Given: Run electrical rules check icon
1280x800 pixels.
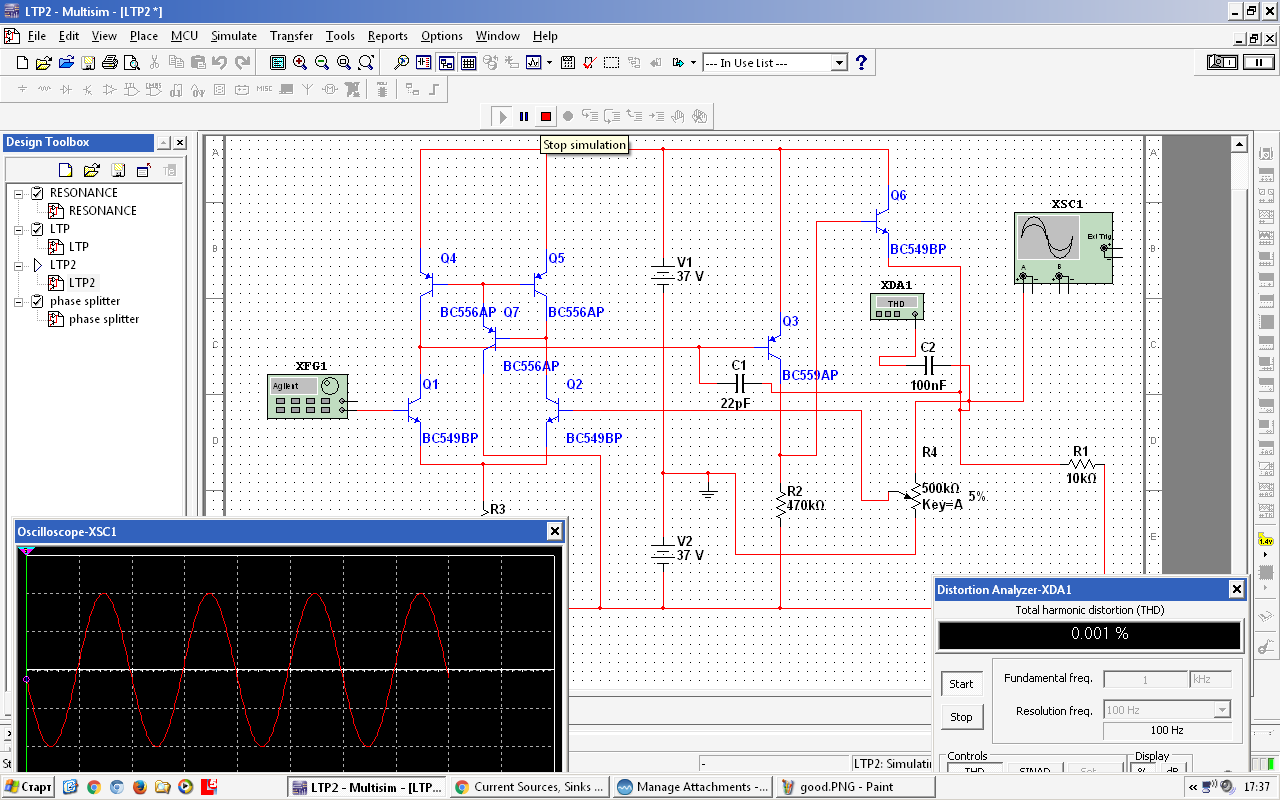Looking at the screenshot, I should tap(589, 62).
